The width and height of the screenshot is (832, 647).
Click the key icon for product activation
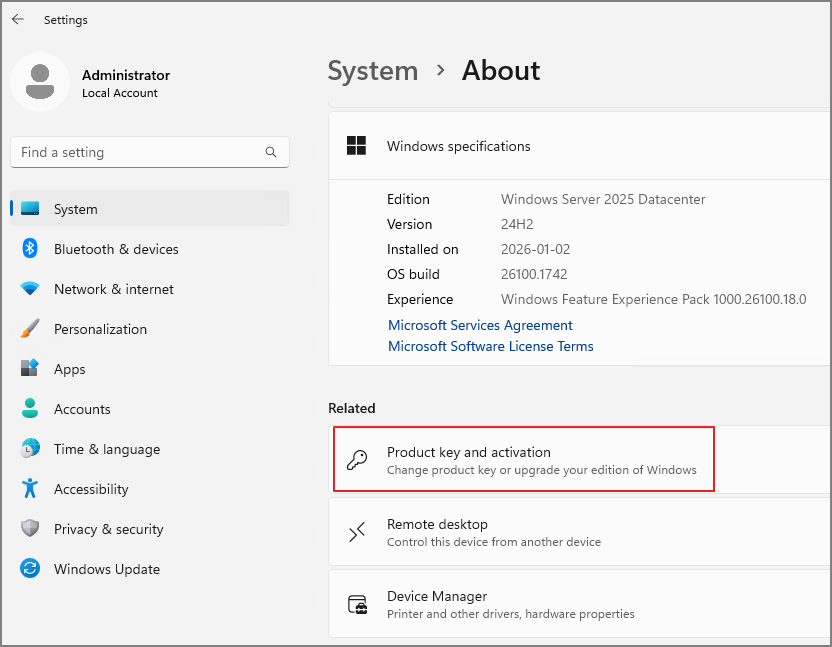coord(357,460)
